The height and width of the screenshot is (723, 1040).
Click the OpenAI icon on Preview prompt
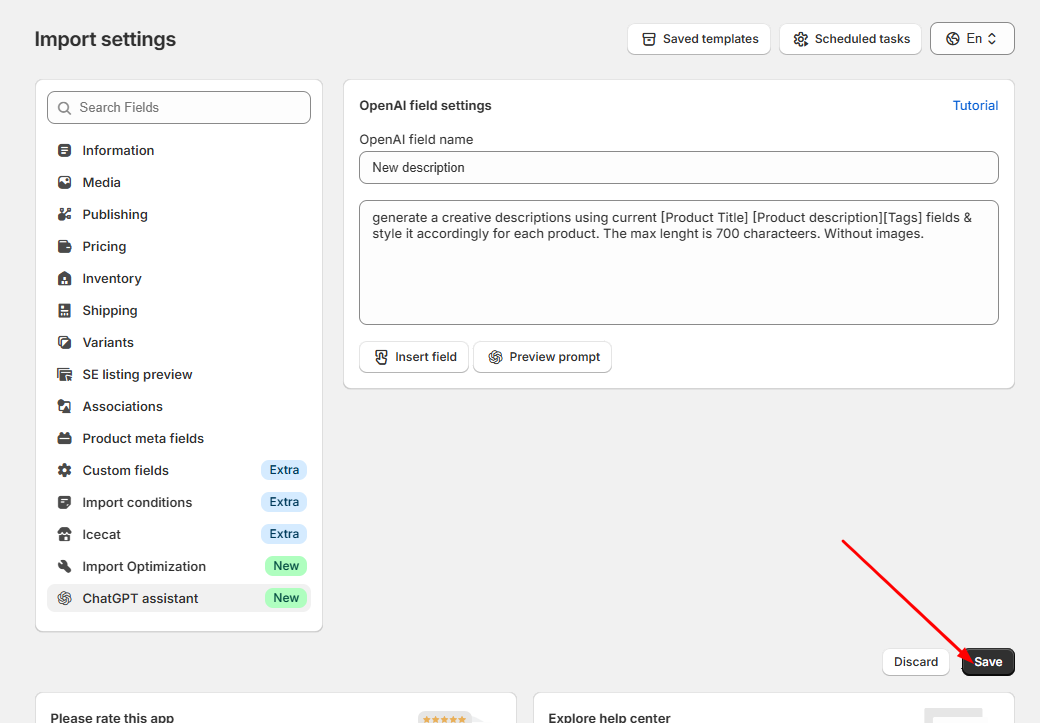click(x=495, y=358)
